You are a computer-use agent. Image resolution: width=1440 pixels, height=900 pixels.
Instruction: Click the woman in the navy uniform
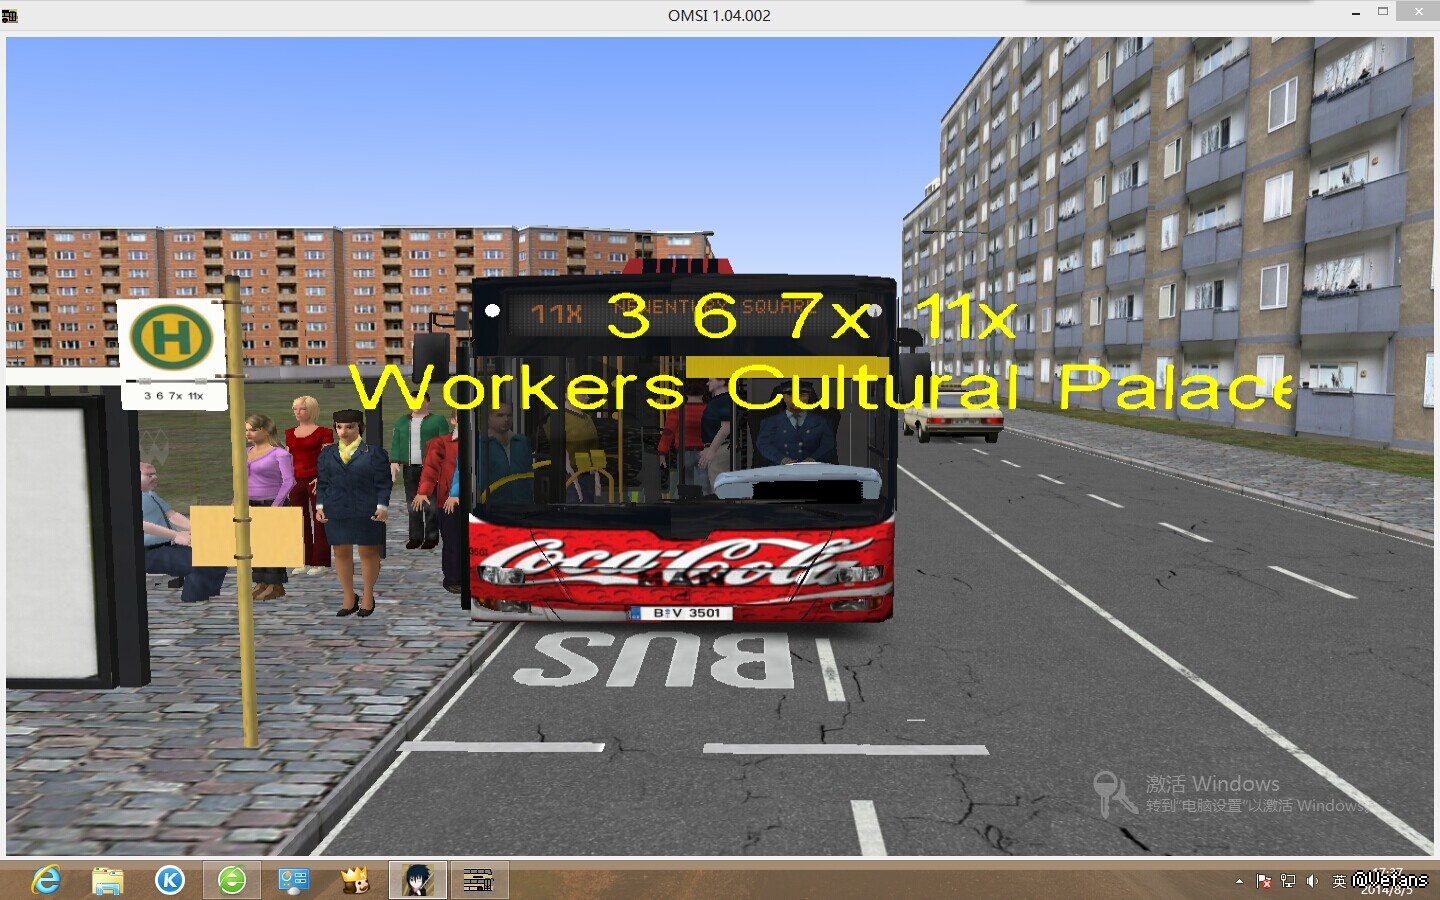click(x=352, y=511)
